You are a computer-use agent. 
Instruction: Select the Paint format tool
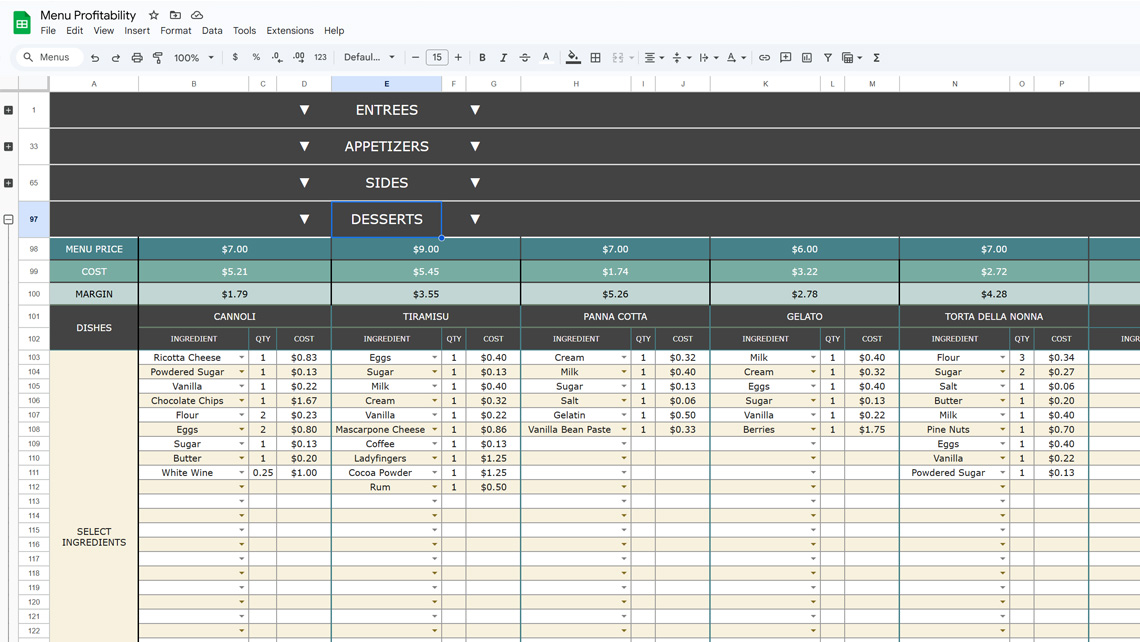(158, 57)
